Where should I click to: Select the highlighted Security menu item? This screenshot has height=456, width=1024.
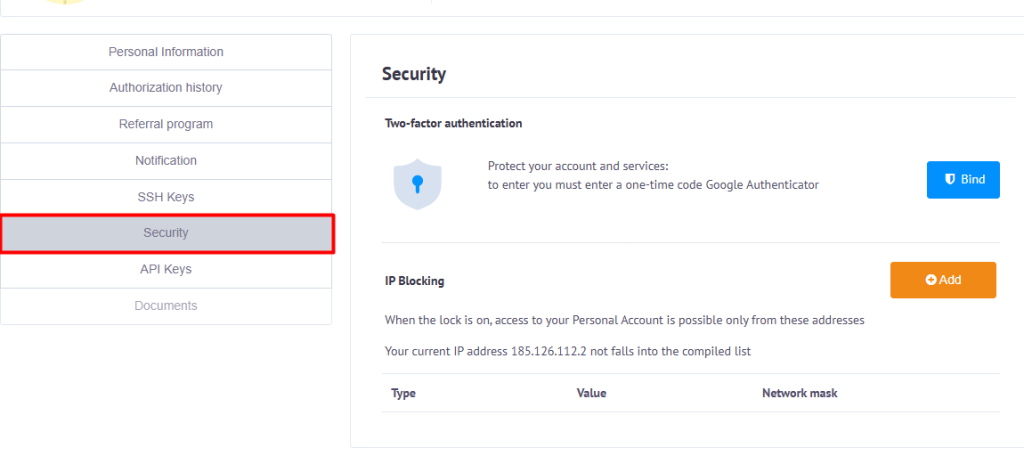point(166,233)
